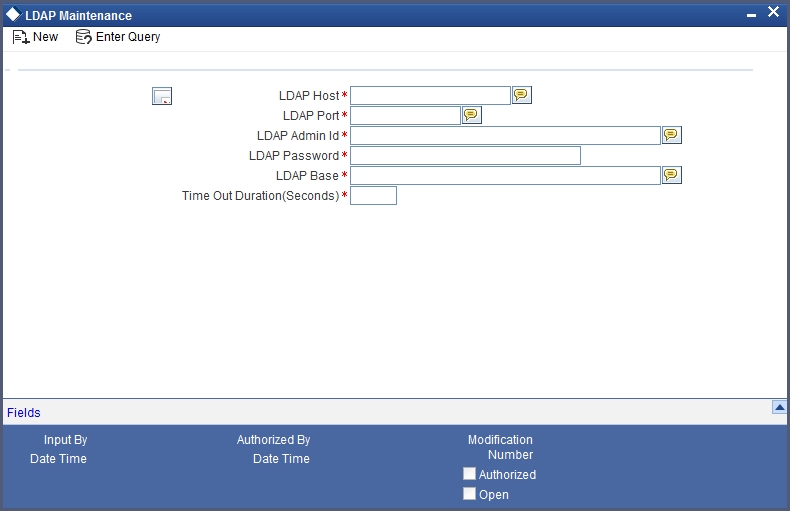This screenshot has width=790, height=511.
Task: Click the small form icon left of LDAP Host
Action: point(162,96)
